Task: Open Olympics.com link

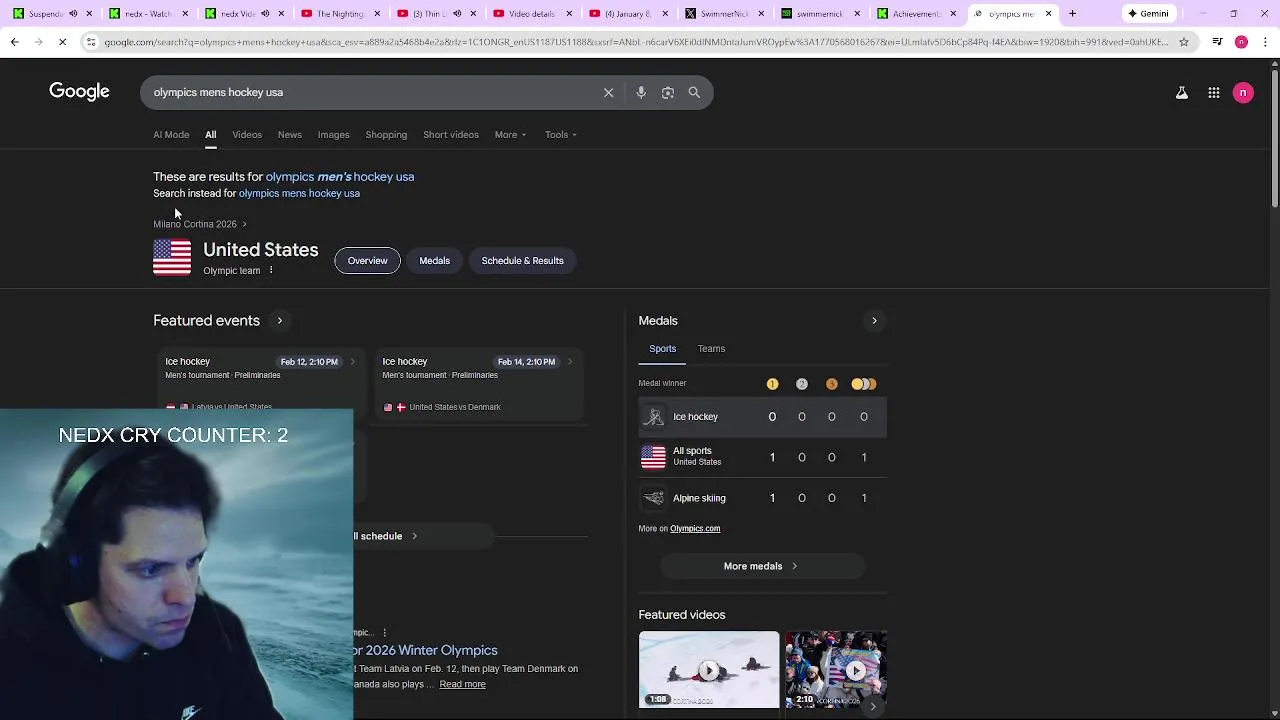Action: click(x=695, y=529)
